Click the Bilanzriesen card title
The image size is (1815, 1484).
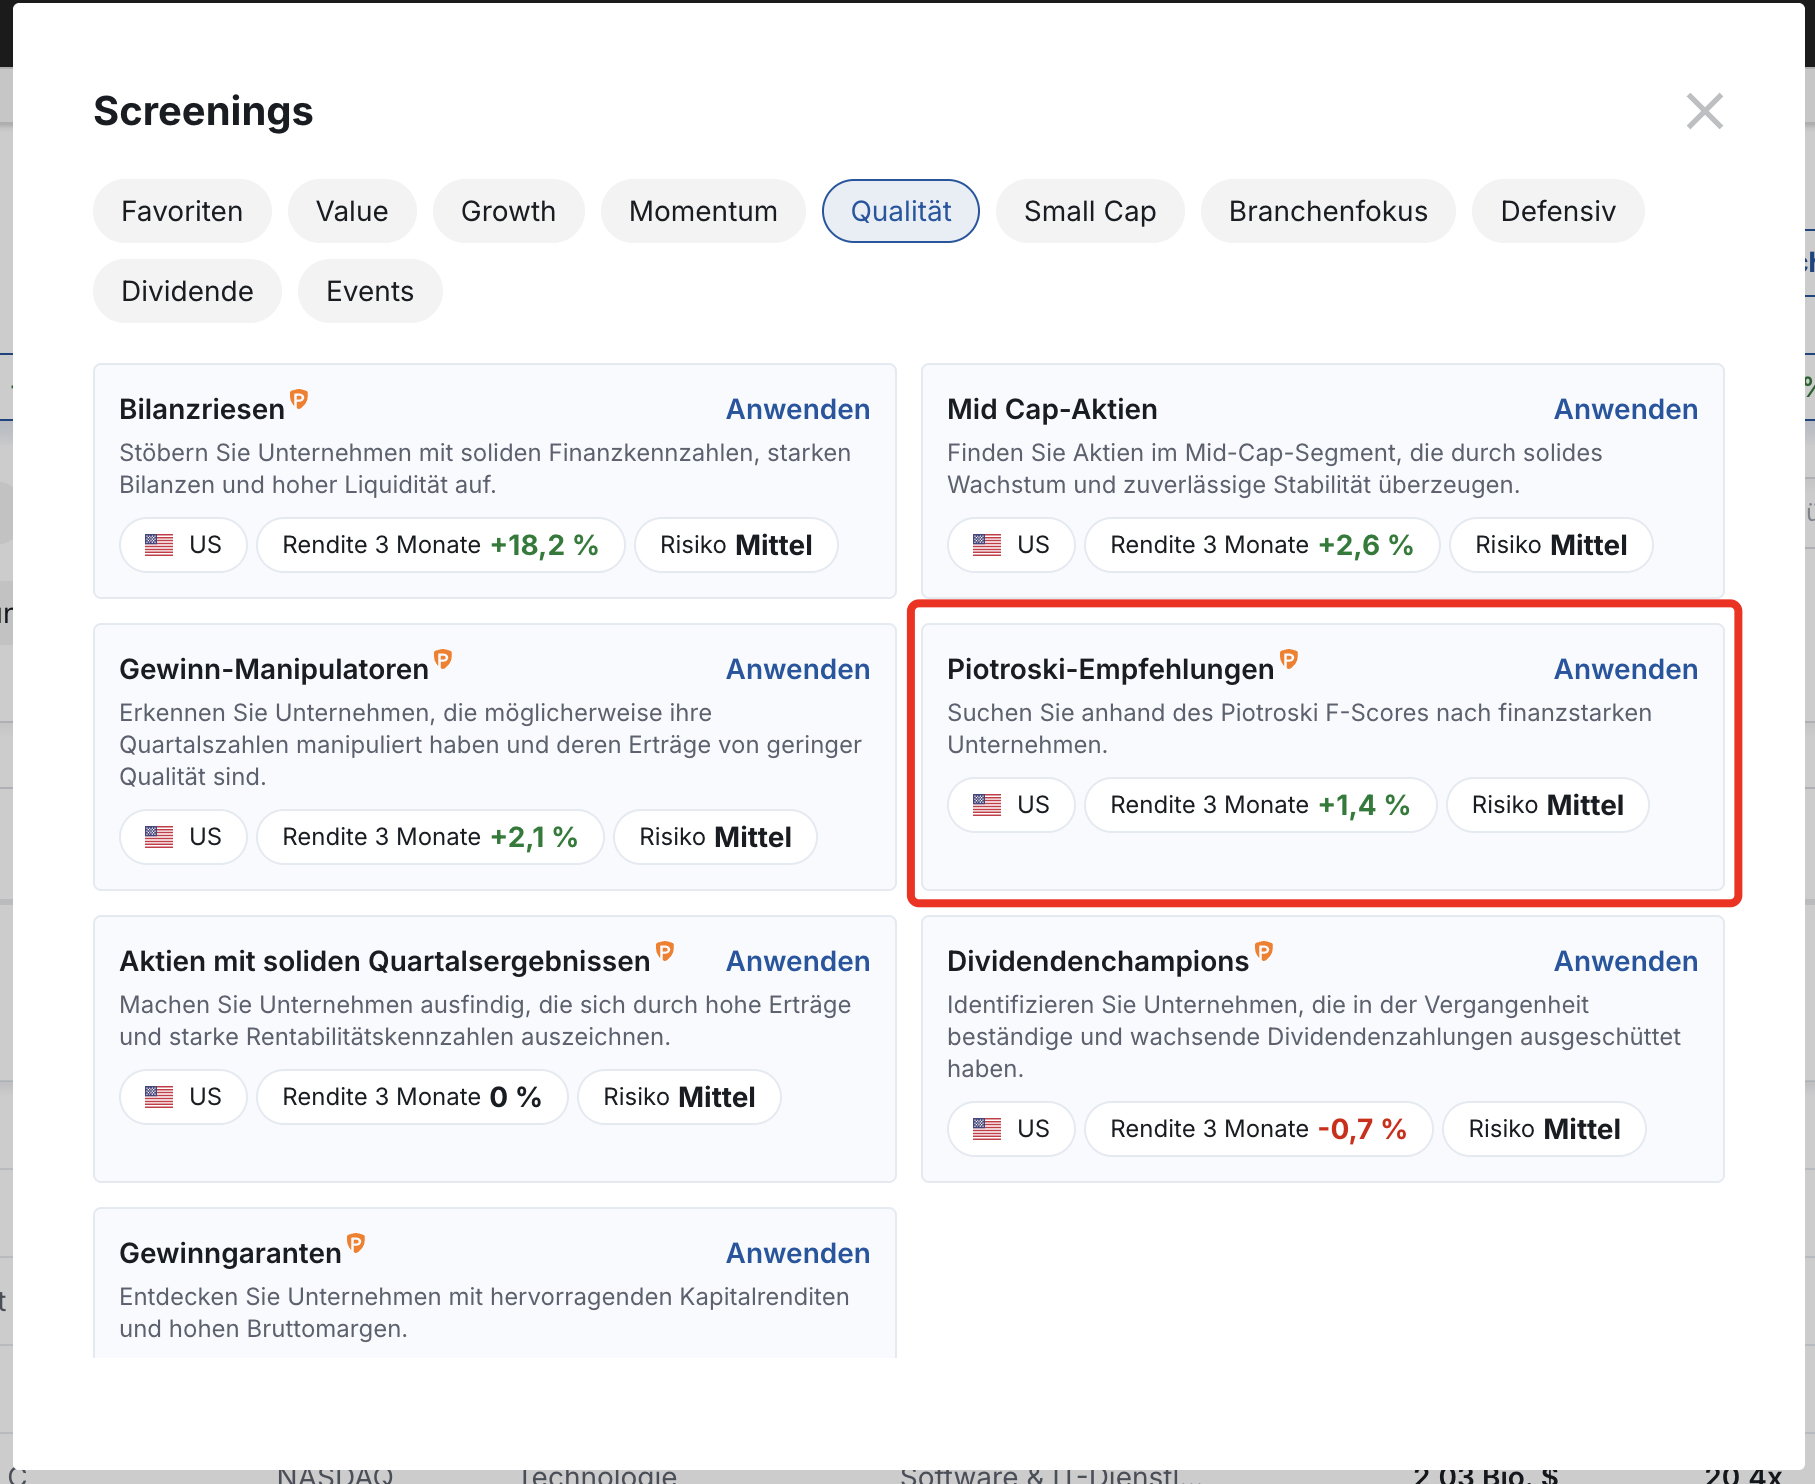[x=202, y=409]
